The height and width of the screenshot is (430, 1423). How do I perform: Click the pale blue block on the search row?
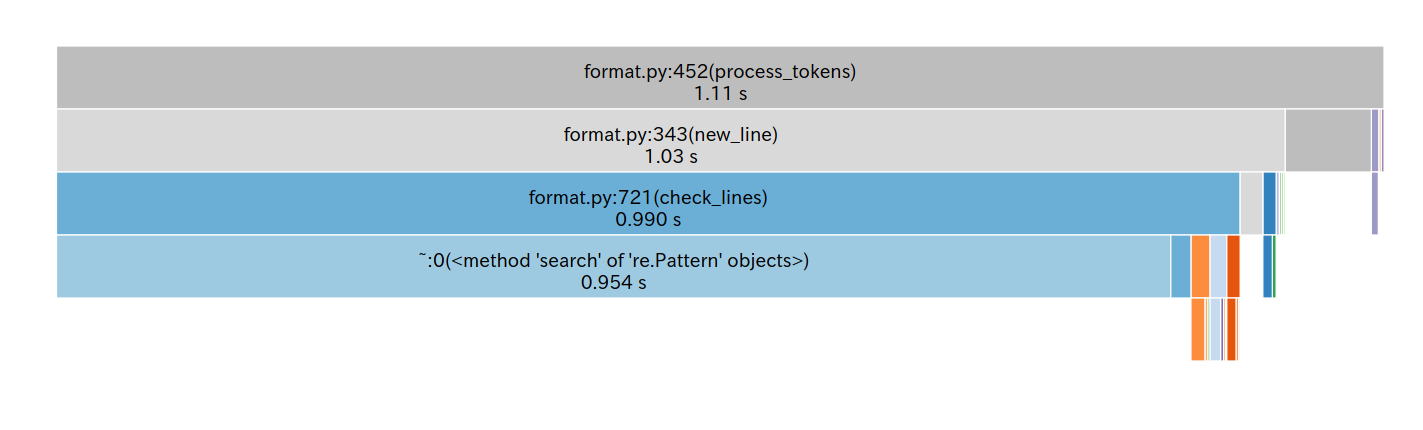(x=1218, y=266)
